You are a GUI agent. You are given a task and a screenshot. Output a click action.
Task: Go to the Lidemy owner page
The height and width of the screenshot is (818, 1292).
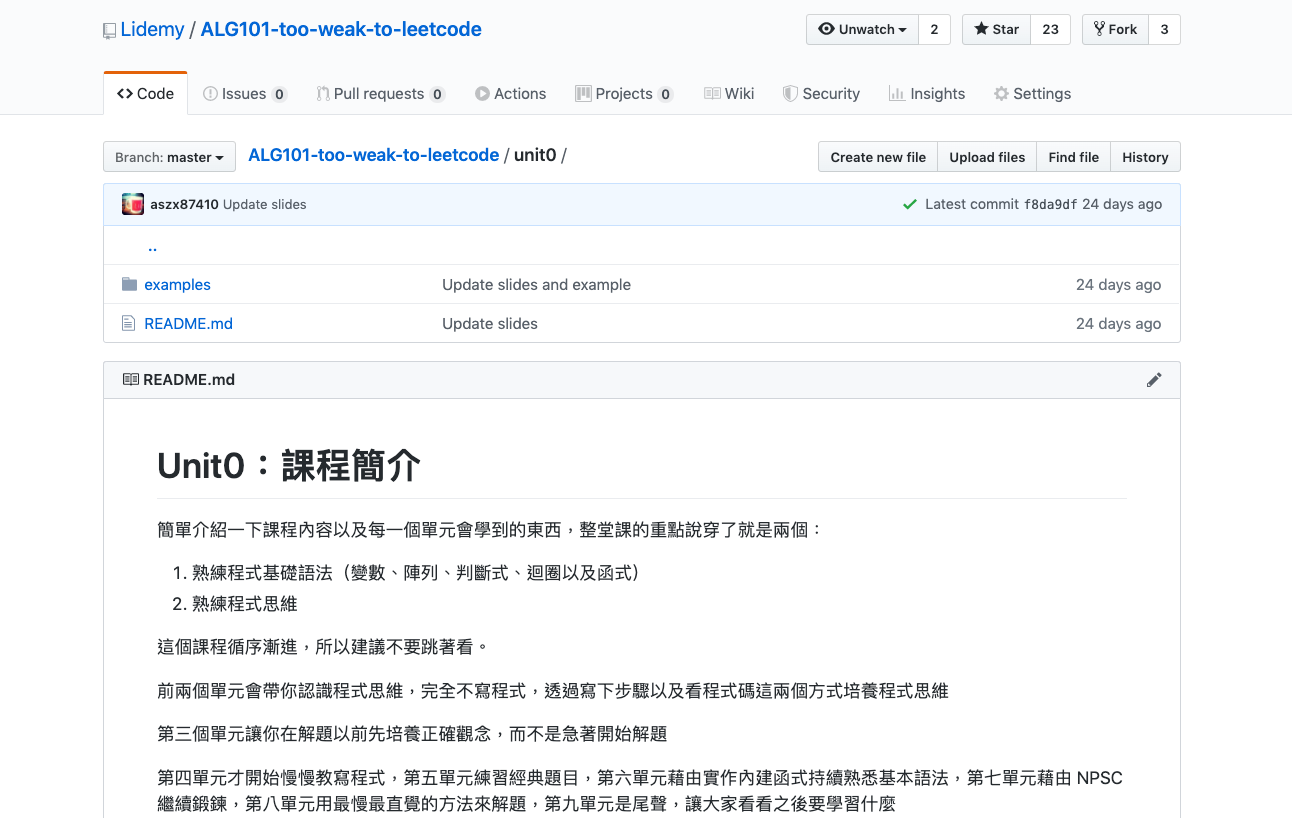click(x=152, y=29)
